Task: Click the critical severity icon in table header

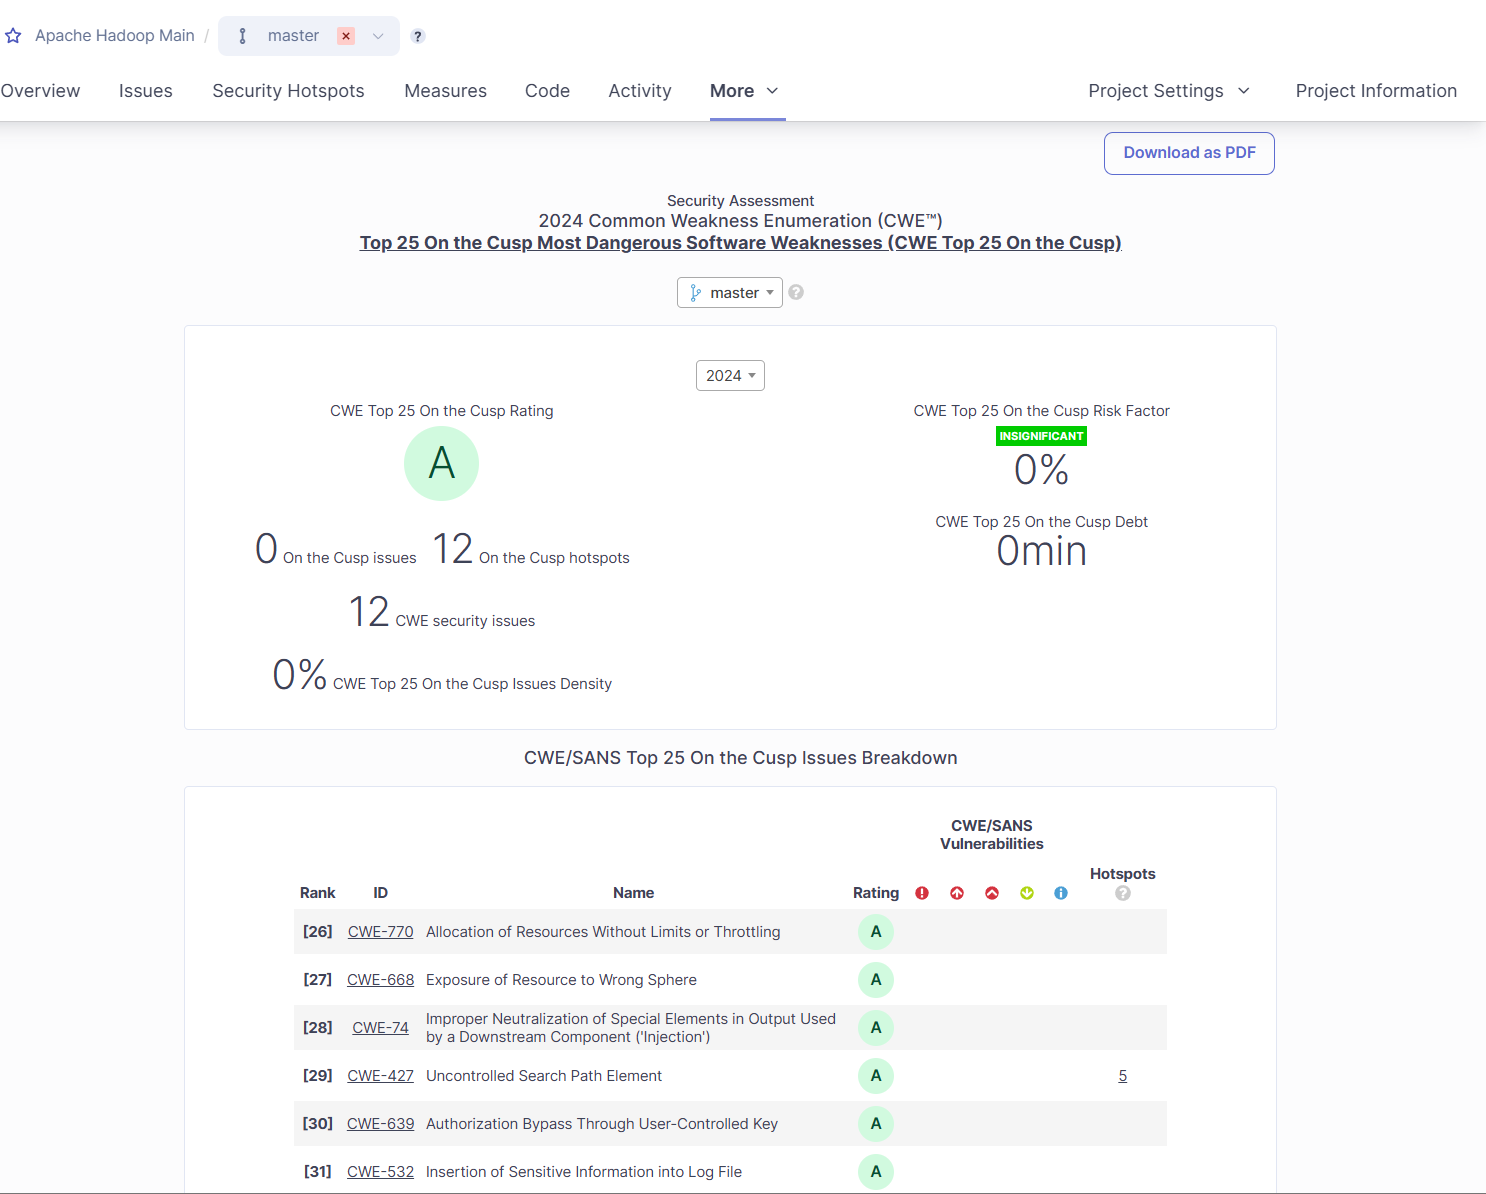Action: click(957, 893)
